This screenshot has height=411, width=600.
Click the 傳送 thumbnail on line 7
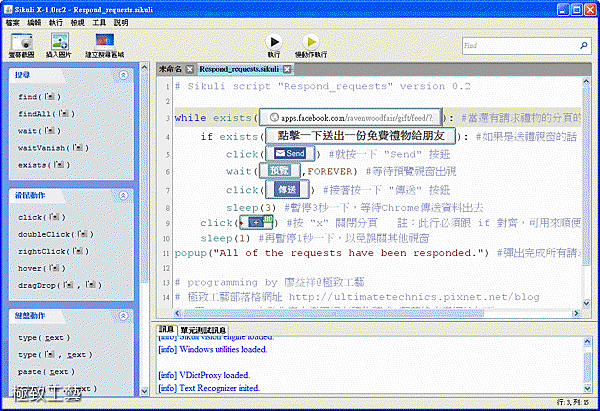[287, 189]
